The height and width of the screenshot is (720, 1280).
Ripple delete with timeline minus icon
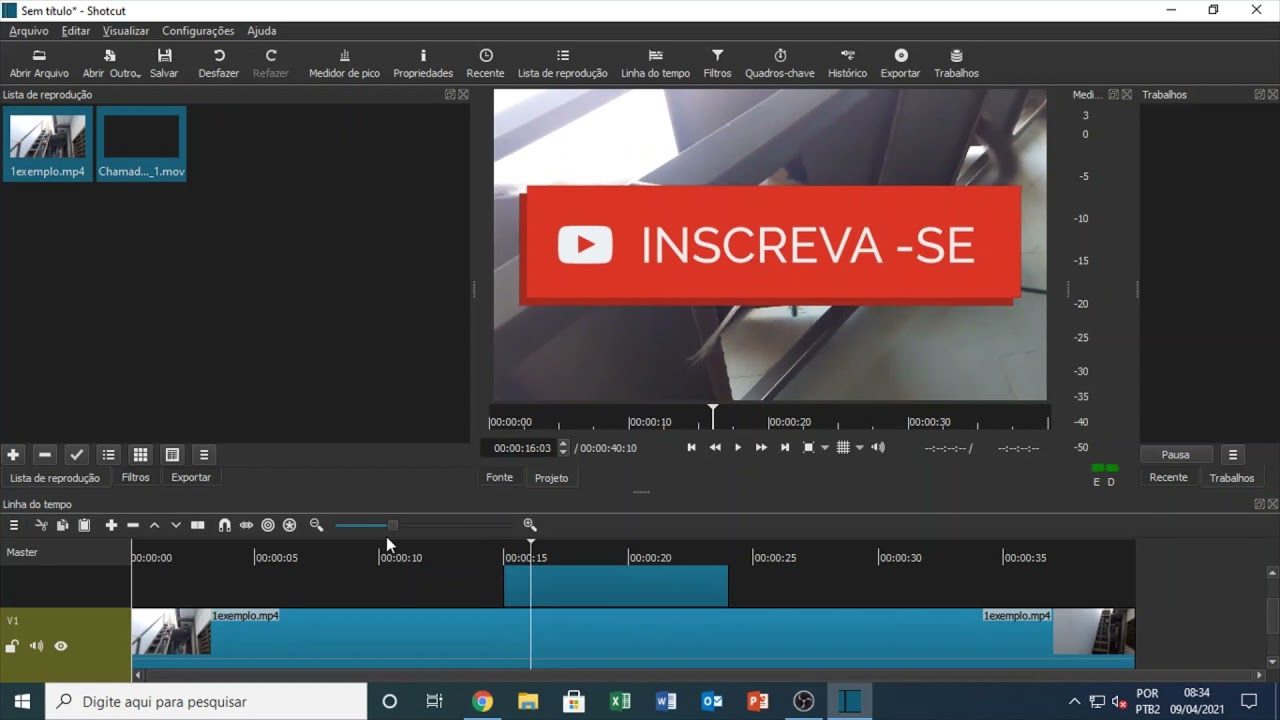[133, 525]
